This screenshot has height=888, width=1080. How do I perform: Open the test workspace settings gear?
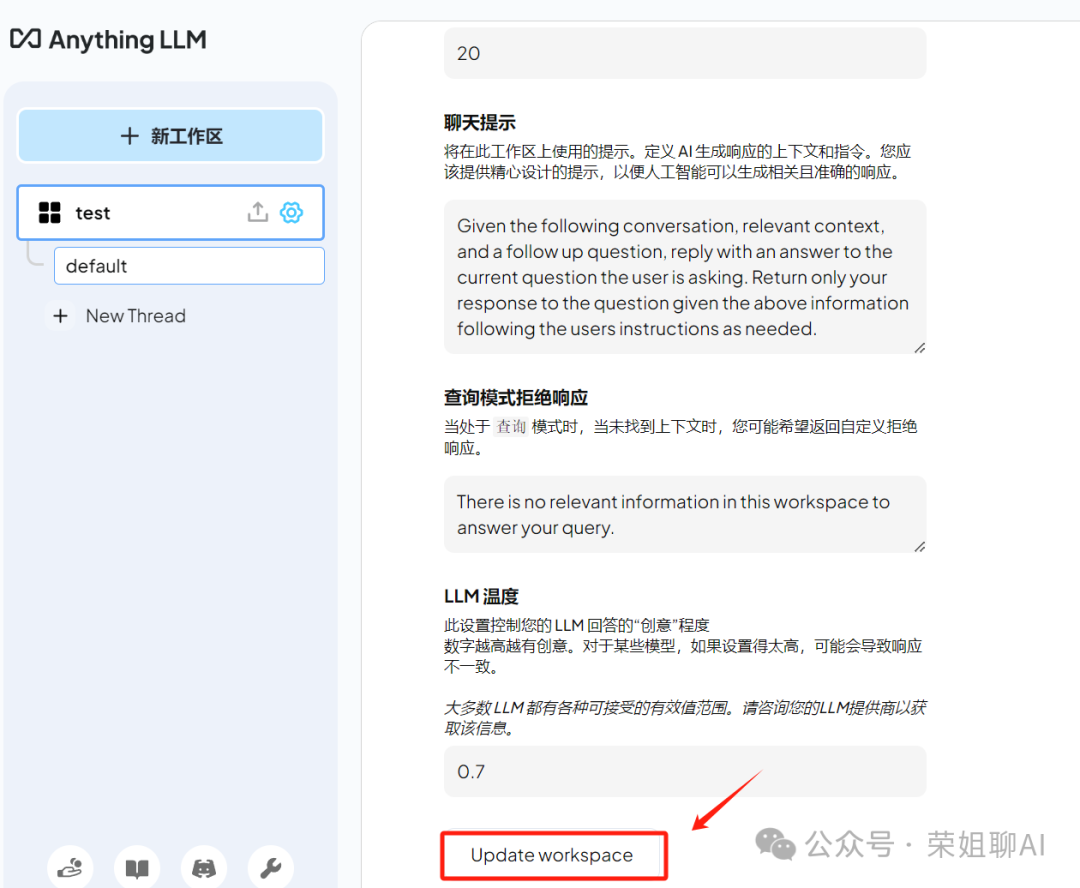291,212
